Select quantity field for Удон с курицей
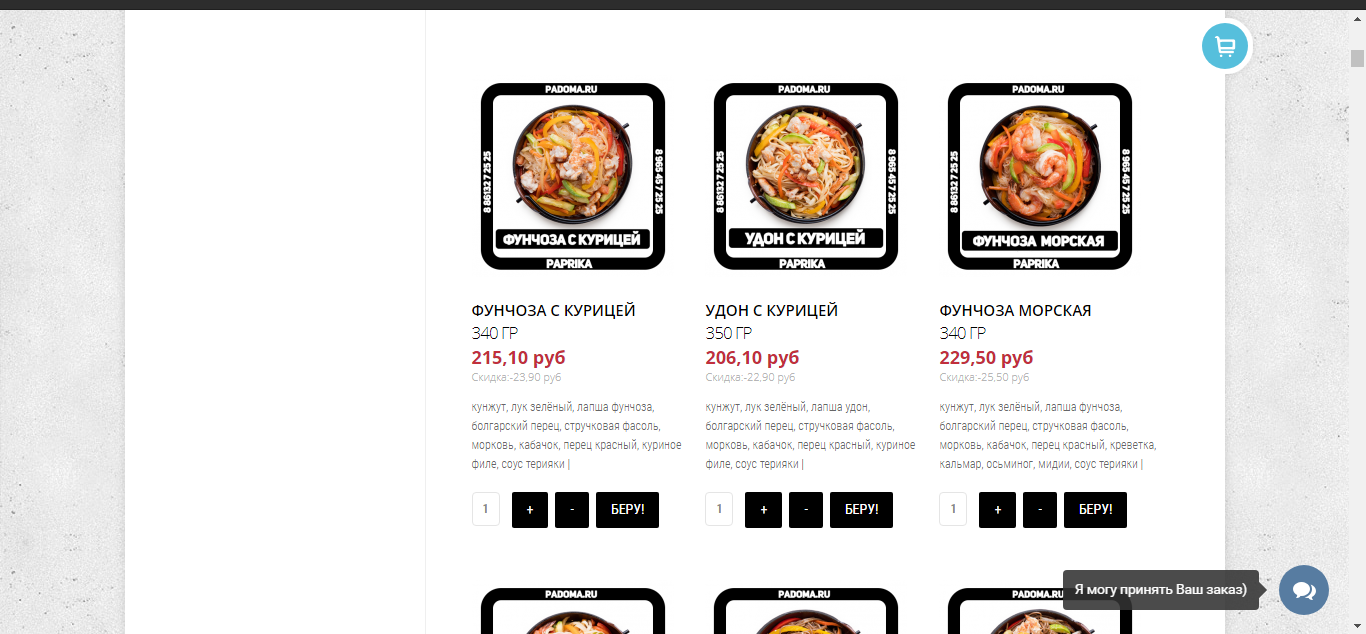The height and width of the screenshot is (634, 1366). (x=719, y=509)
